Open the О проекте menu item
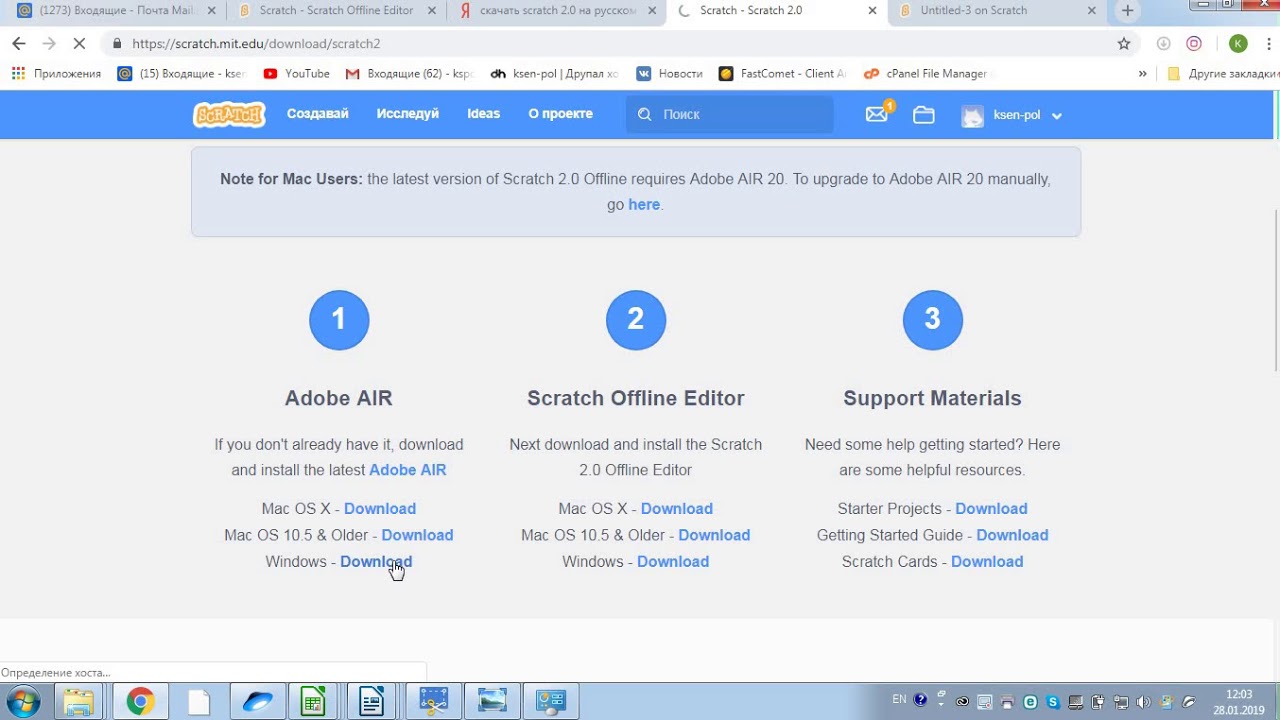This screenshot has width=1280, height=720. pos(561,114)
